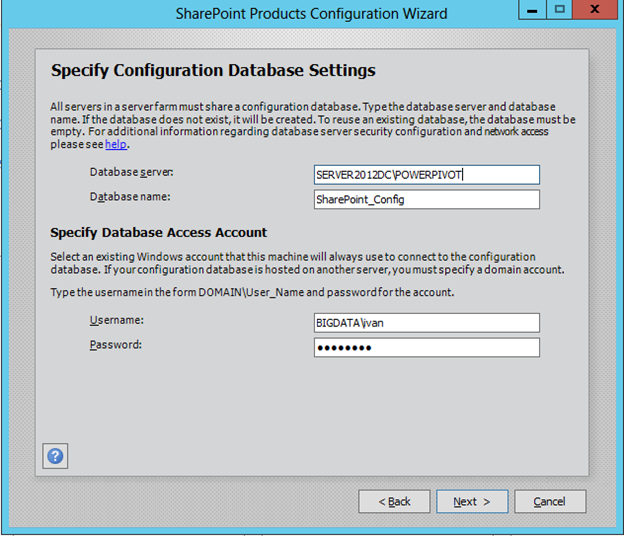Focus the Database name text box
The height and width of the screenshot is (536, 624).
tap(426, 199)
